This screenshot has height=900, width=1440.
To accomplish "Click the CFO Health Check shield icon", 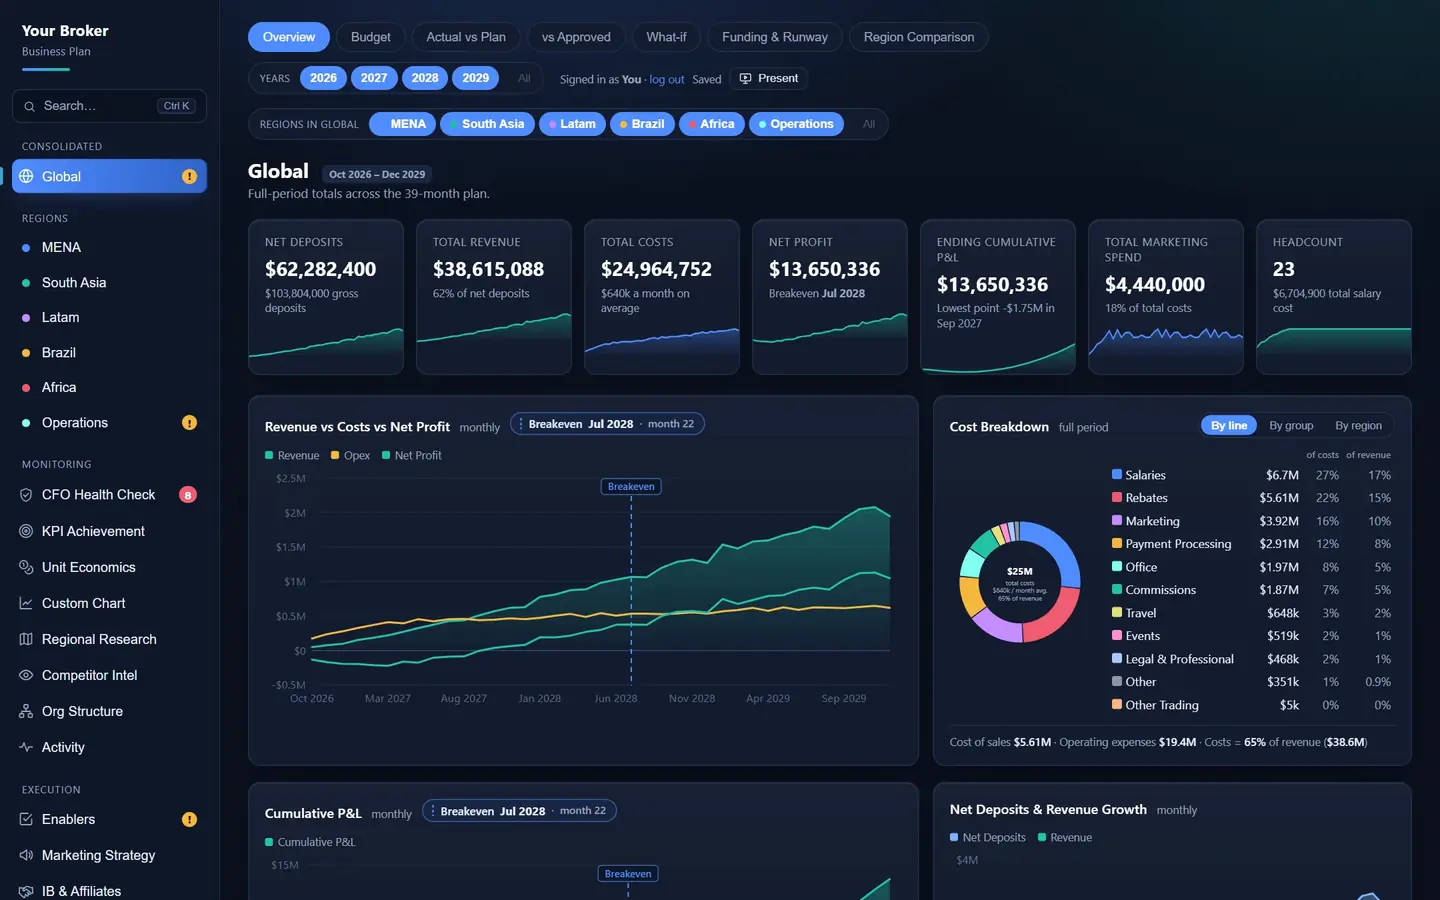I will tap(26, 495).
